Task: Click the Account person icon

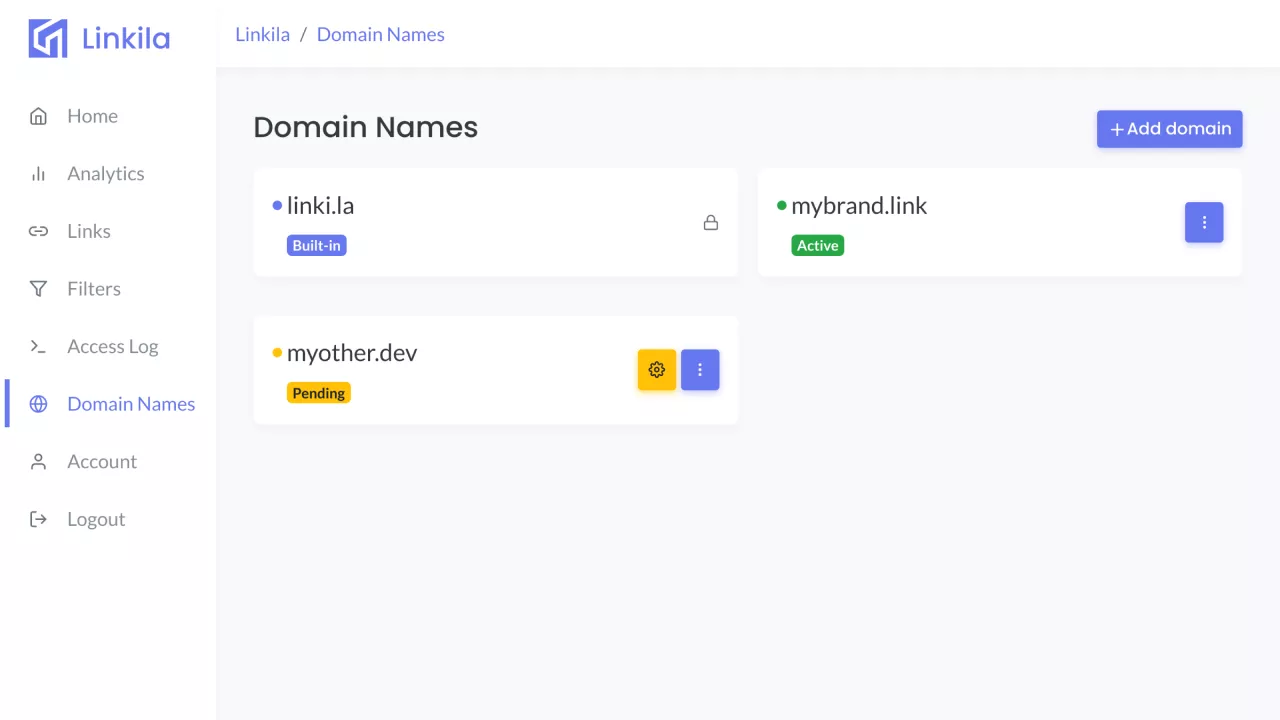Action: pos(38,462)
